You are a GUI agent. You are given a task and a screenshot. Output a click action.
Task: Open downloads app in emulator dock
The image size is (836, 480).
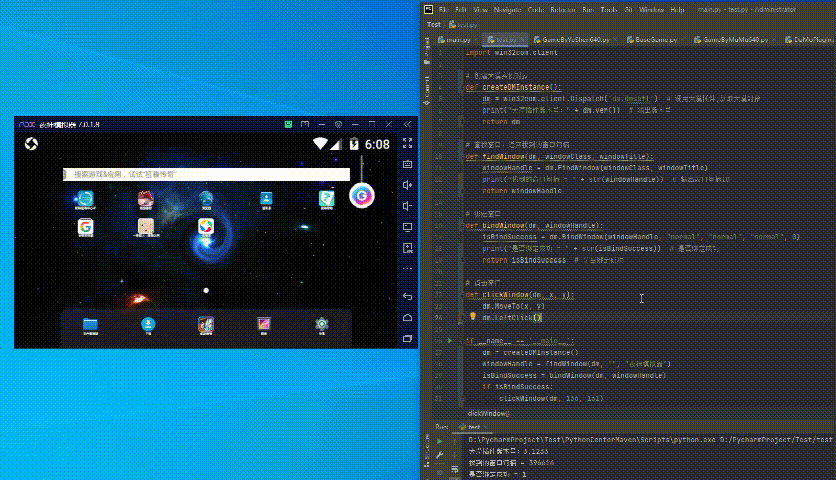pyautogui.click(x=148, y=325)
